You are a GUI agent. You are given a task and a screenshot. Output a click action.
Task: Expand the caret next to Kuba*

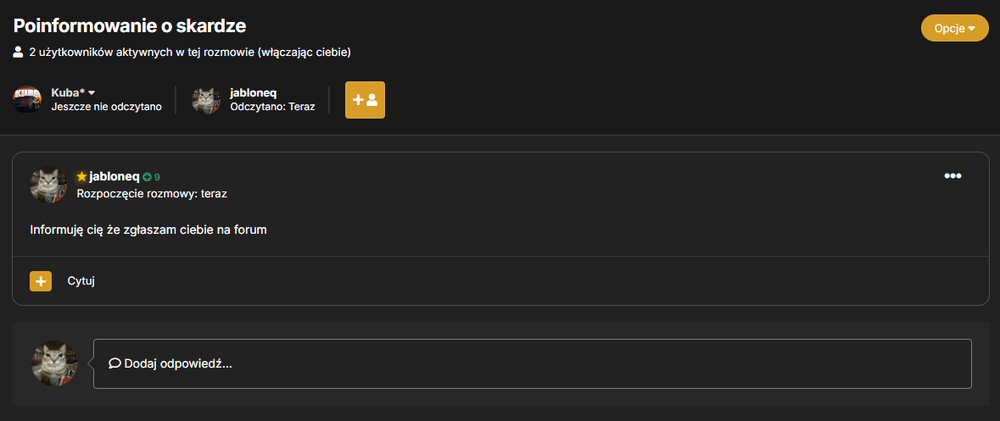click(x=92, y=93)
